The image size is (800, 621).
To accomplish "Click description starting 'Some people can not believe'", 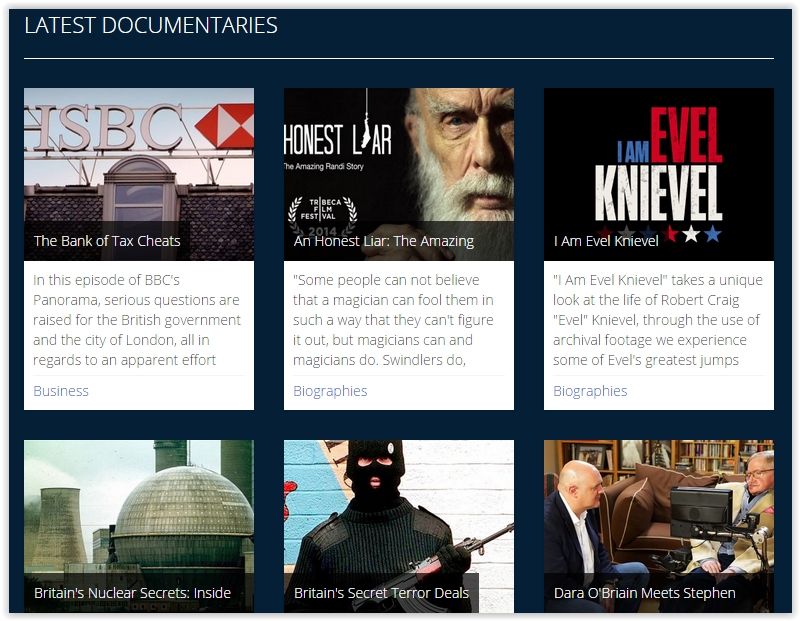I will pyautogui.click(x=393, y=320).
